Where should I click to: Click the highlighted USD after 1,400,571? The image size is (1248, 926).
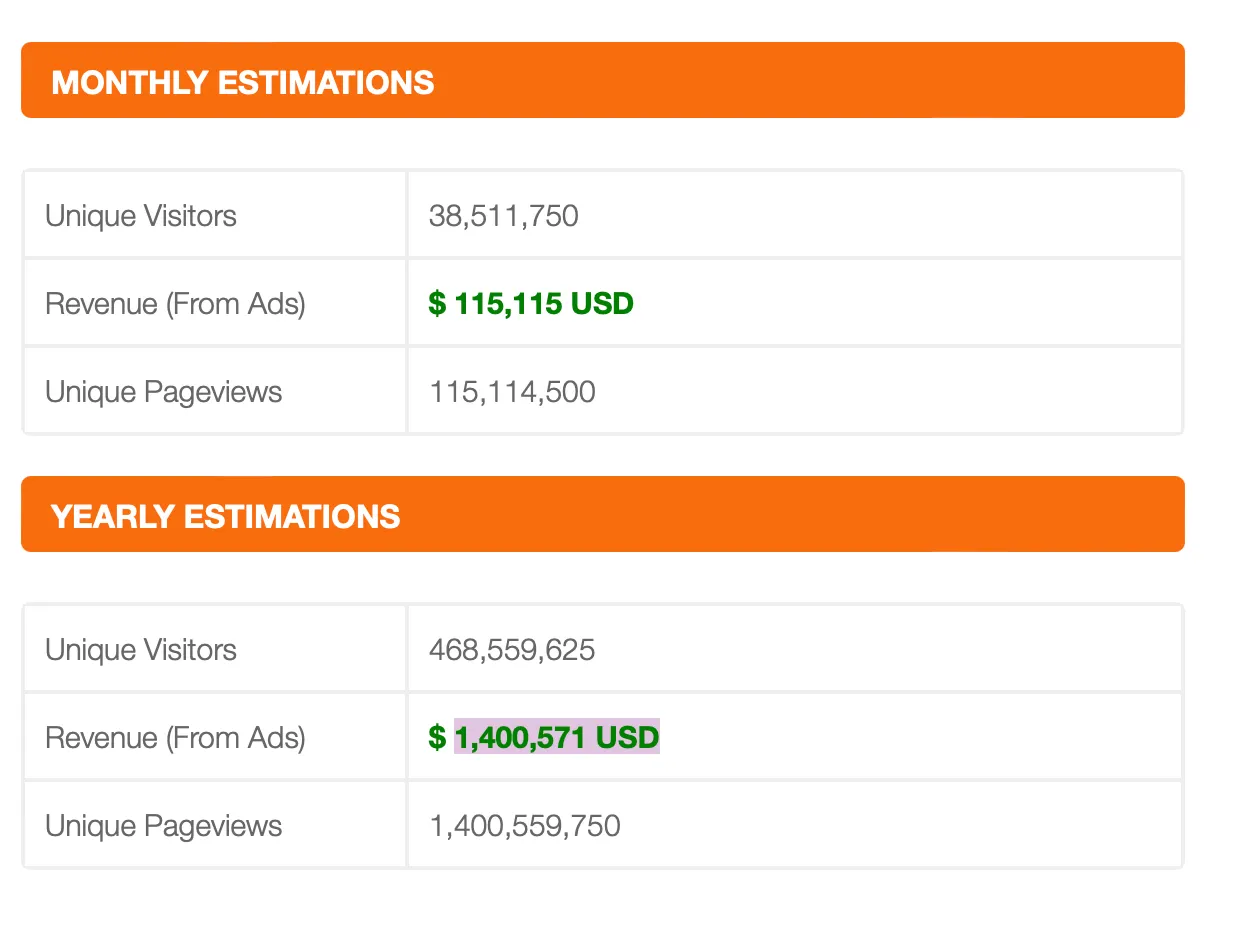pos(627,738)
